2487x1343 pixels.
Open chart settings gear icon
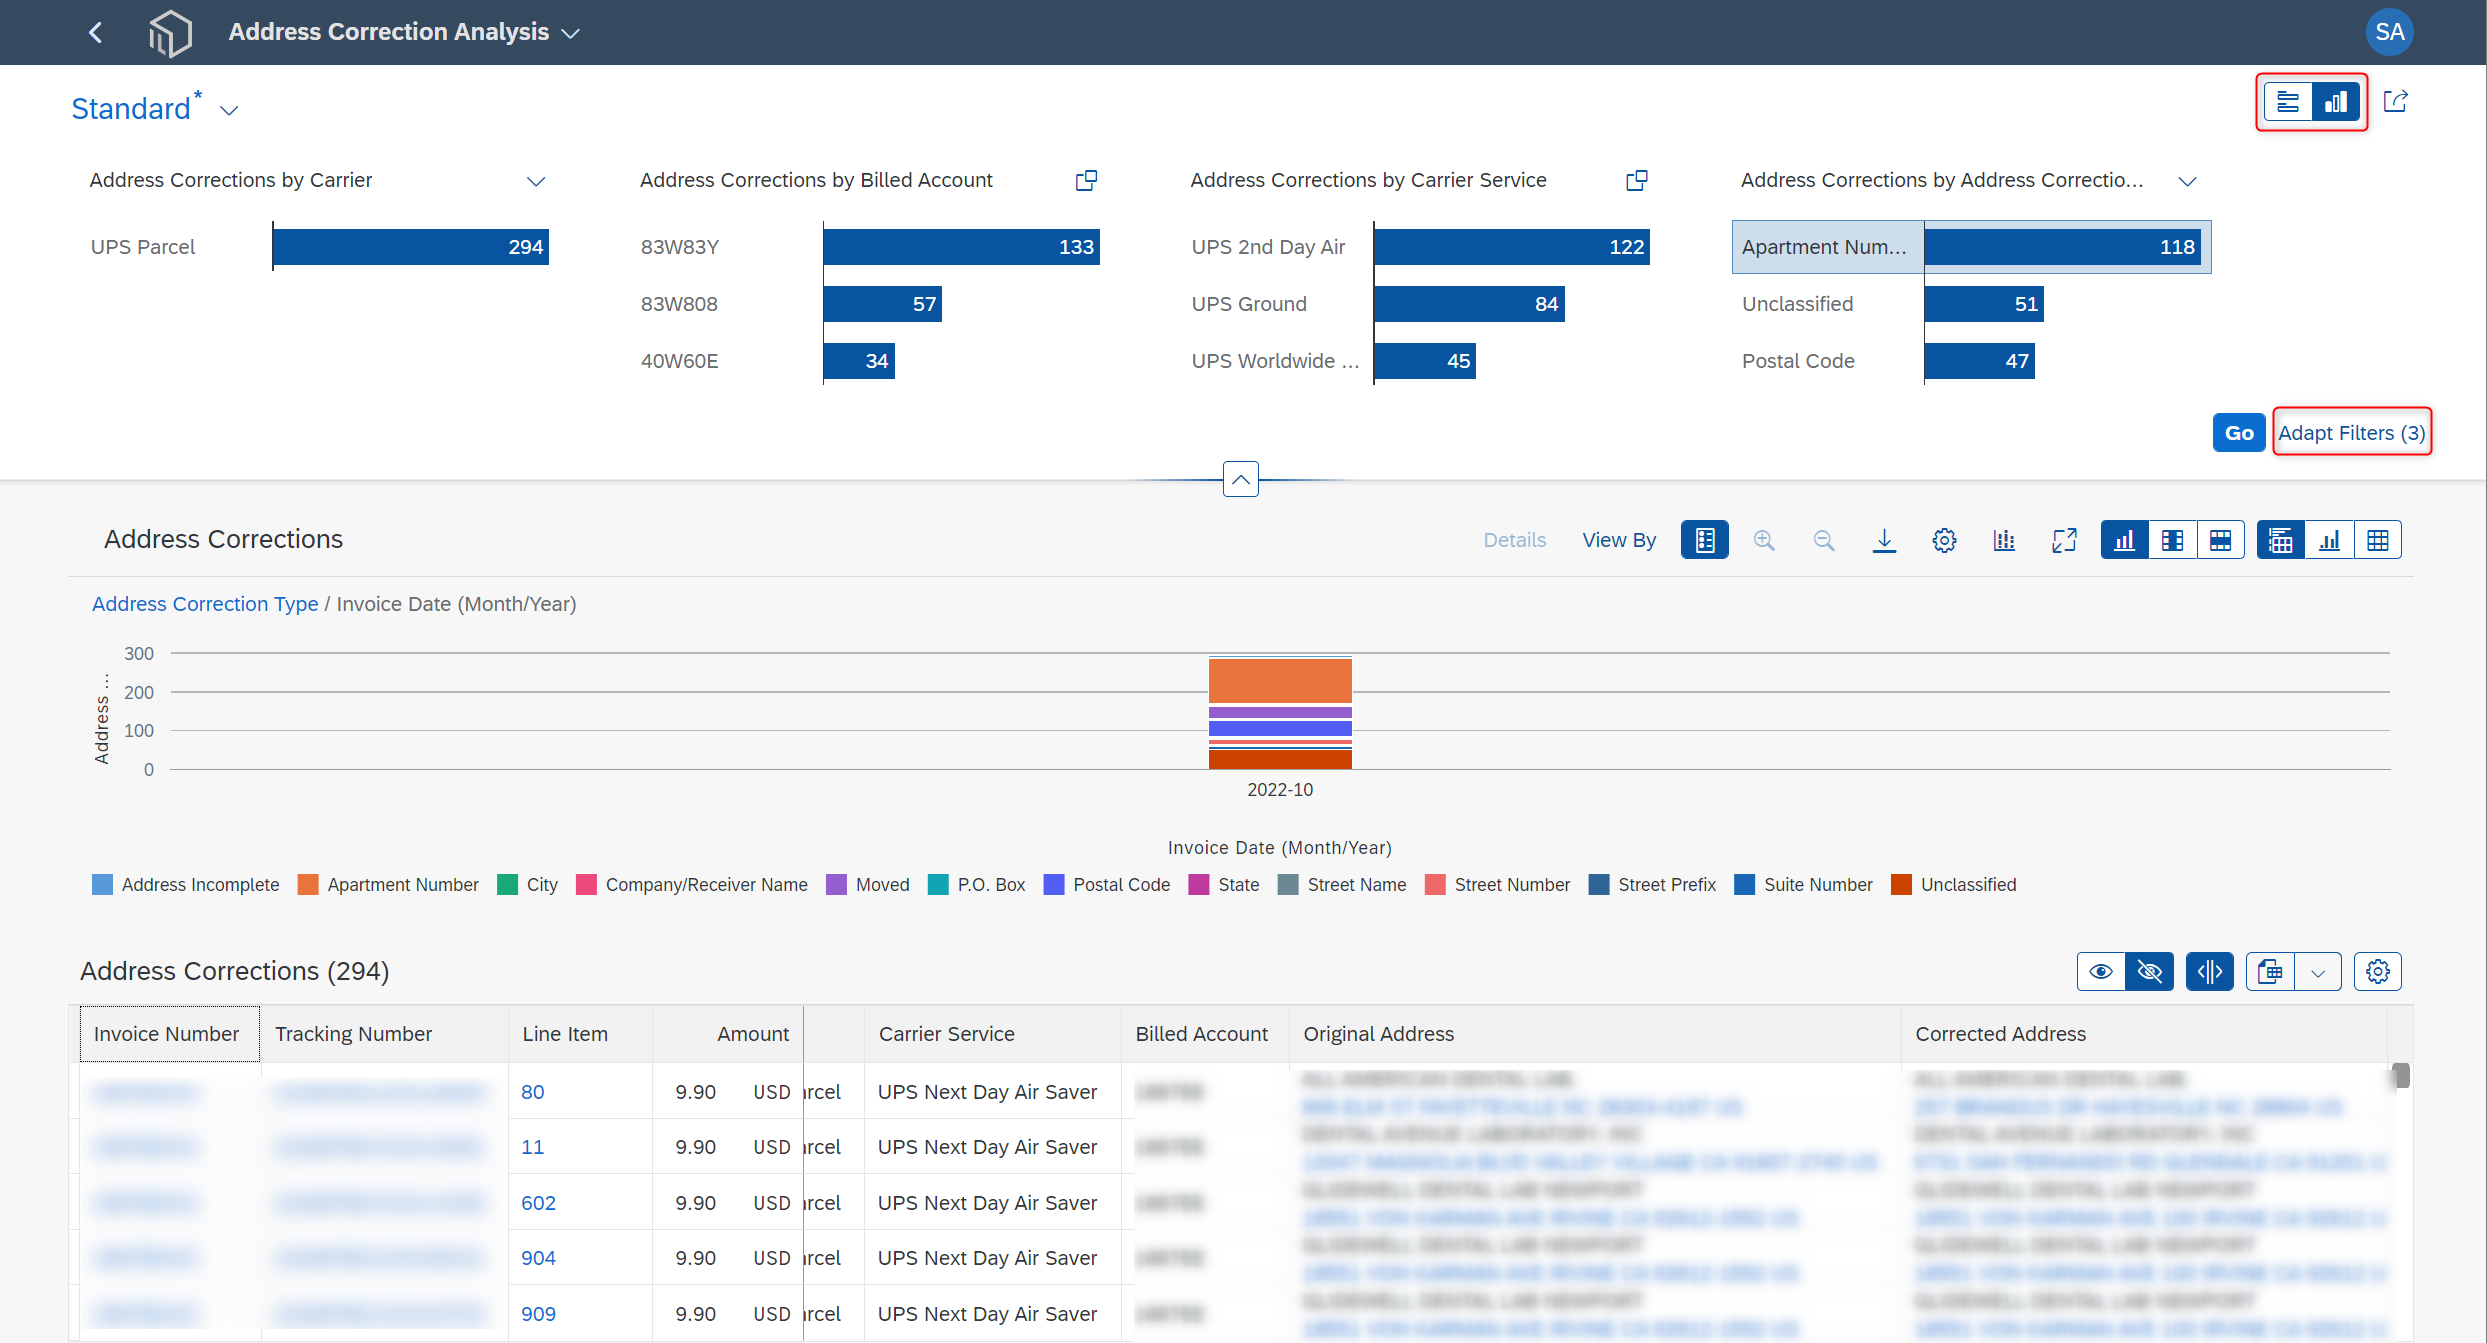coord(1944,540)
